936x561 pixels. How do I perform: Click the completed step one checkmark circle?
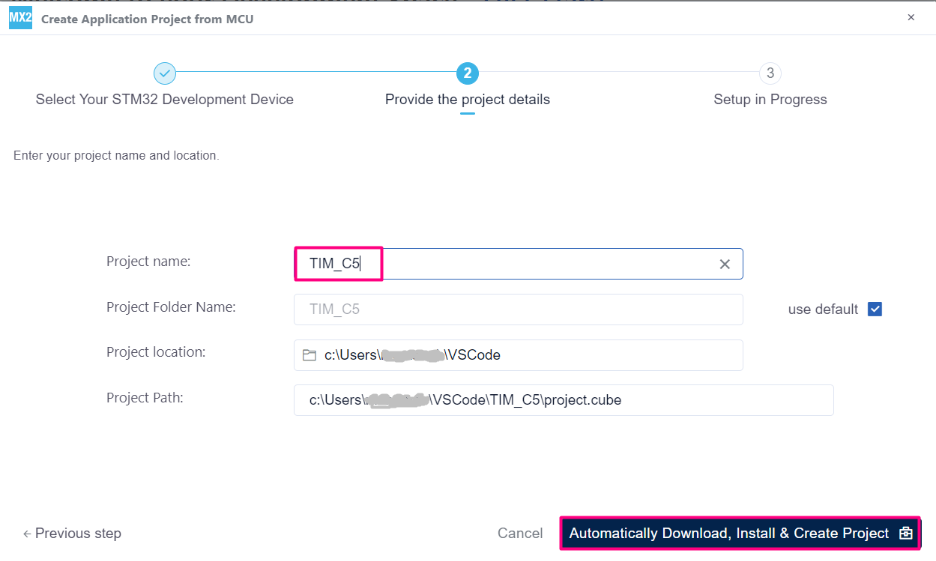tap(165, 73)
